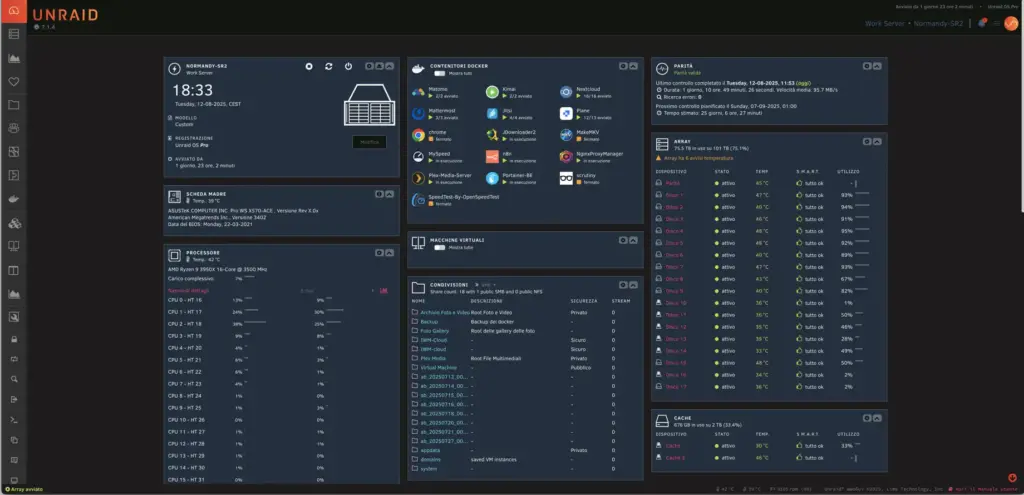Click the JDownloader2 container icon
Viewport: 1024px width, 495px height.
coord(492,134)
